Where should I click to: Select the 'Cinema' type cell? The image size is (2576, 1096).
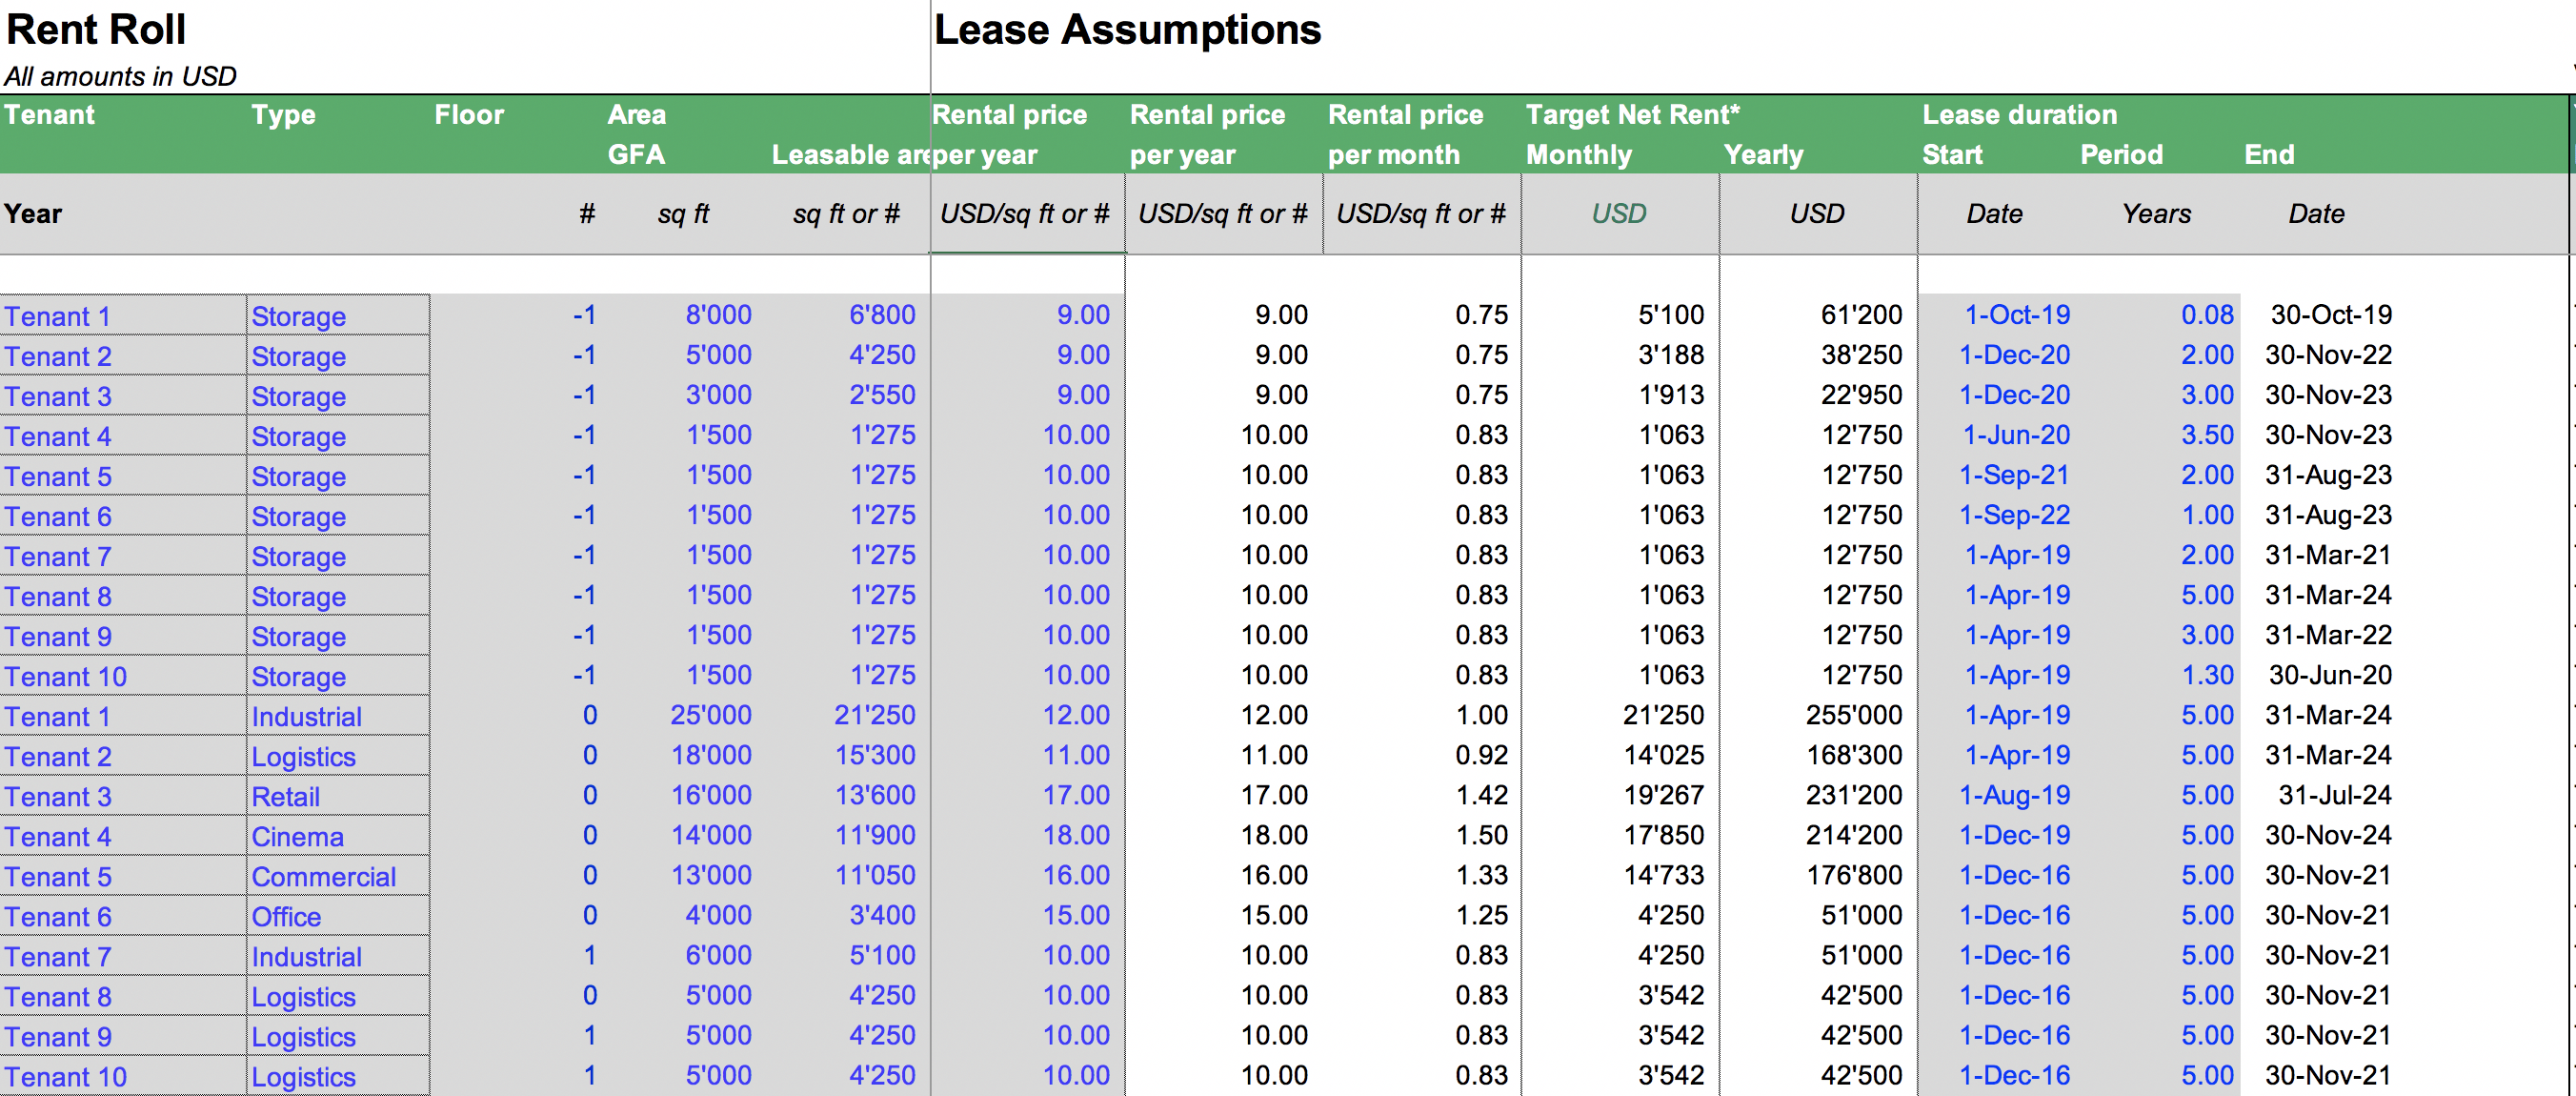(338, 836)
